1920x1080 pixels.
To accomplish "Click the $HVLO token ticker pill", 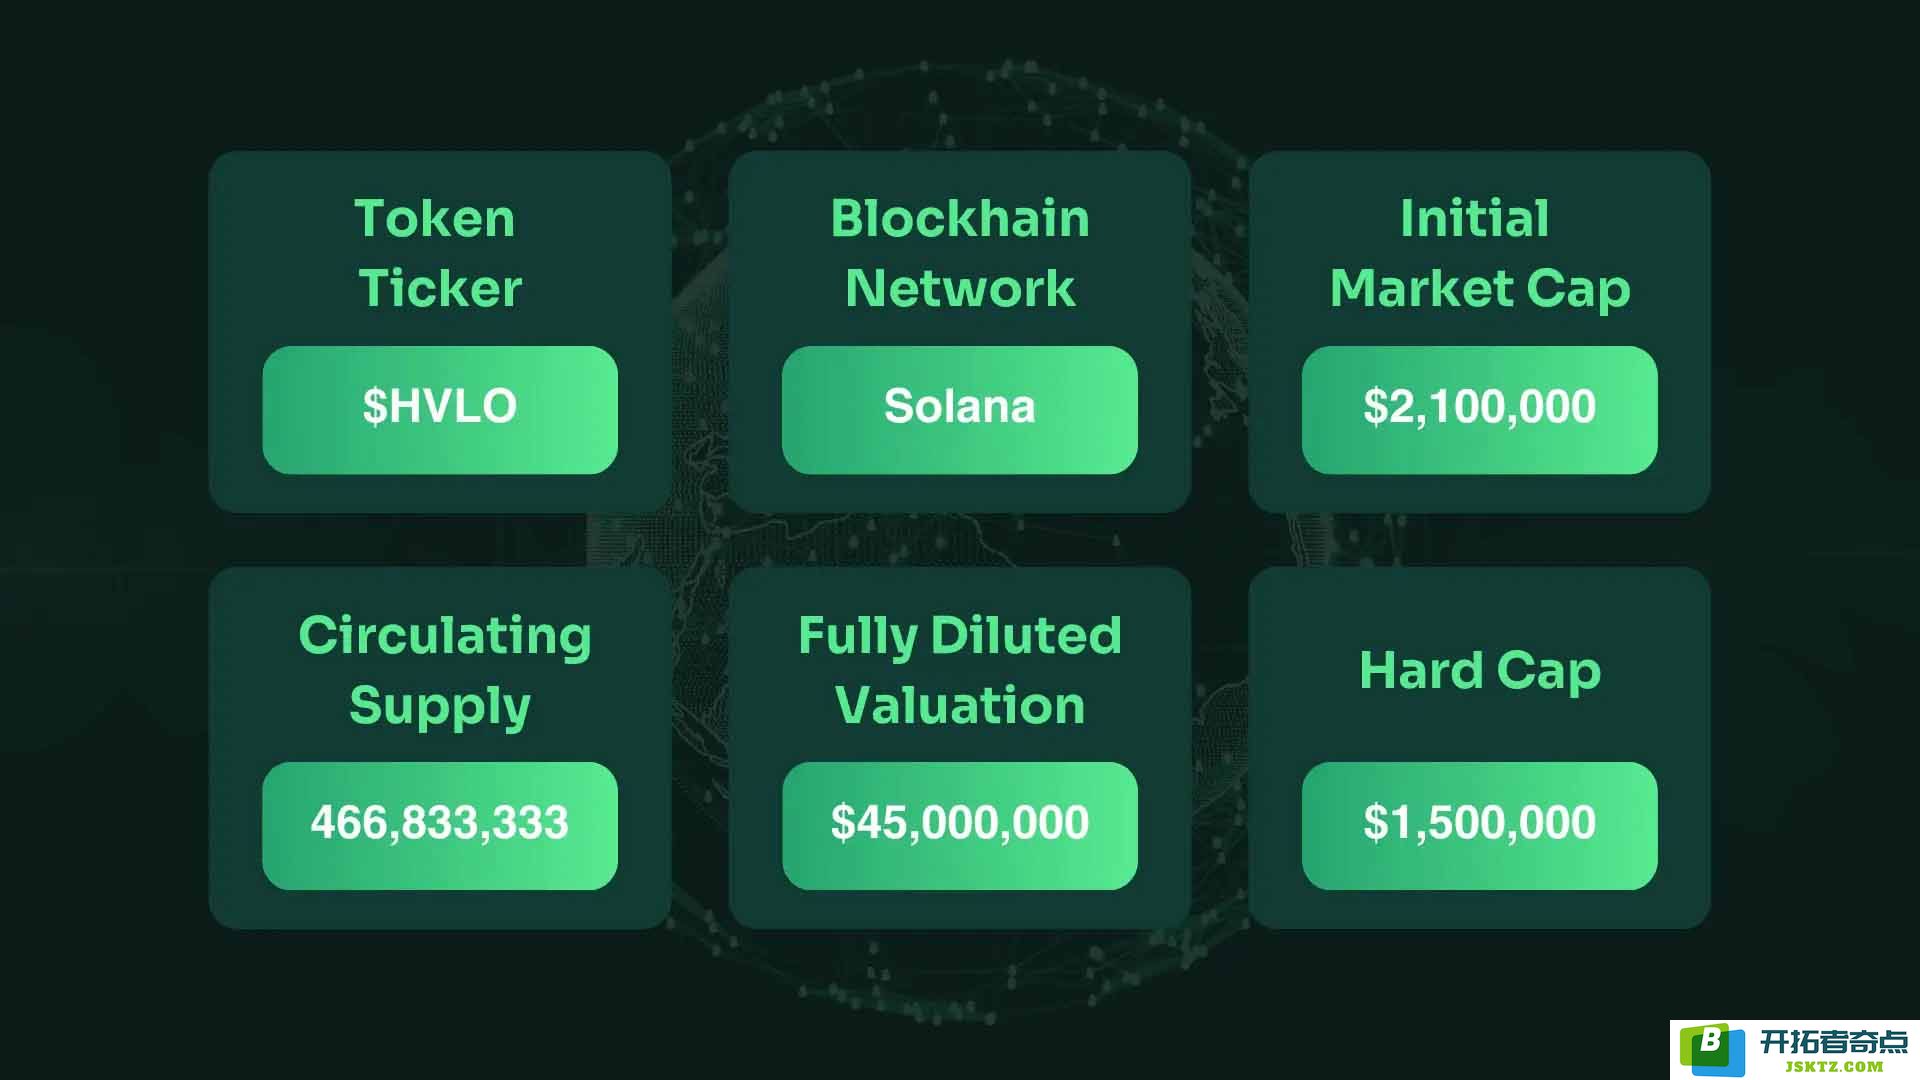I will pyautogui.click(x=440, y=410).
